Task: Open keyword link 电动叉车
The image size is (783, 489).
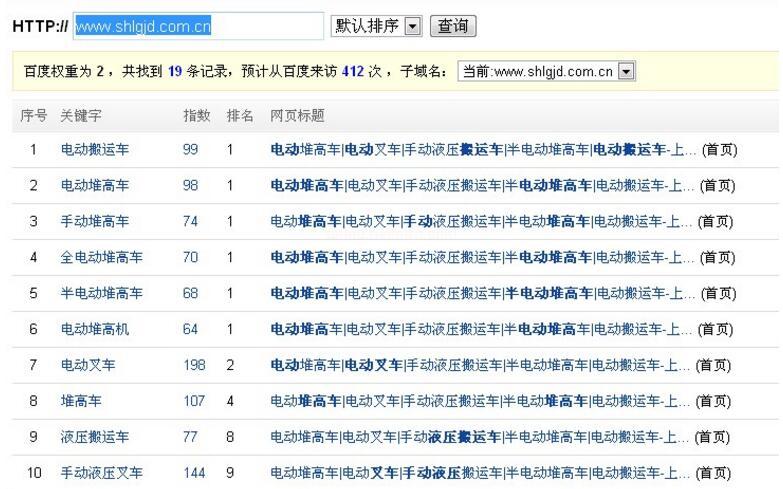Action: pyautogui.click(x=88, y=365)
